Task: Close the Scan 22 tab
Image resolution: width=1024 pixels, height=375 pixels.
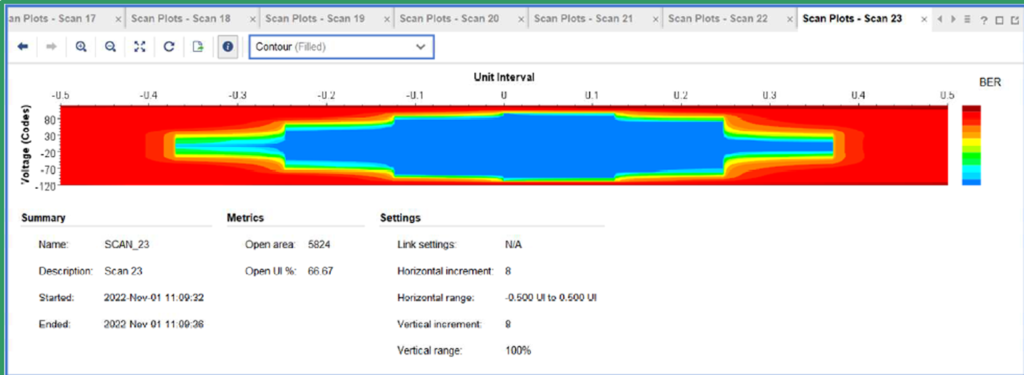Action: (790, 20)
